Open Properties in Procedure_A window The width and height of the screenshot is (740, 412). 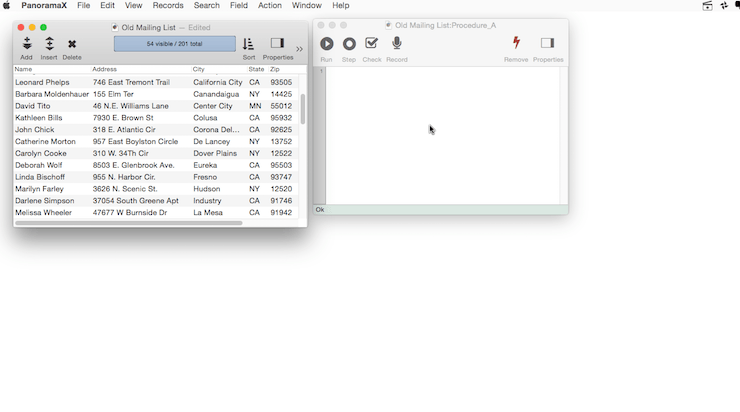point(547,43)
